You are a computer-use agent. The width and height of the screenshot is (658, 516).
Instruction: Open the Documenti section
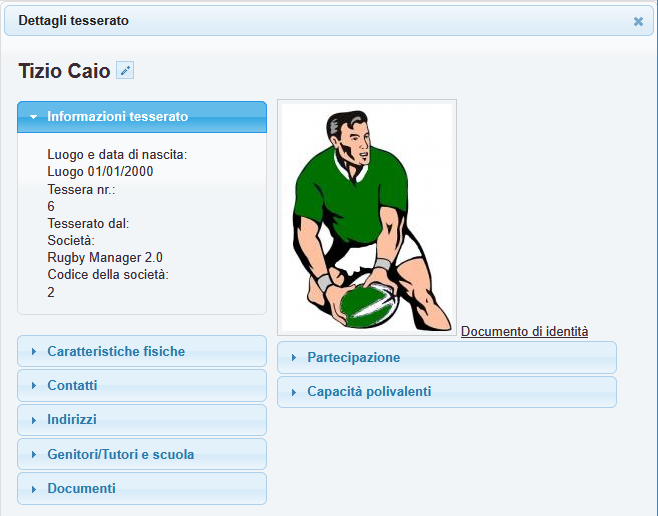(x=81, y=488)
